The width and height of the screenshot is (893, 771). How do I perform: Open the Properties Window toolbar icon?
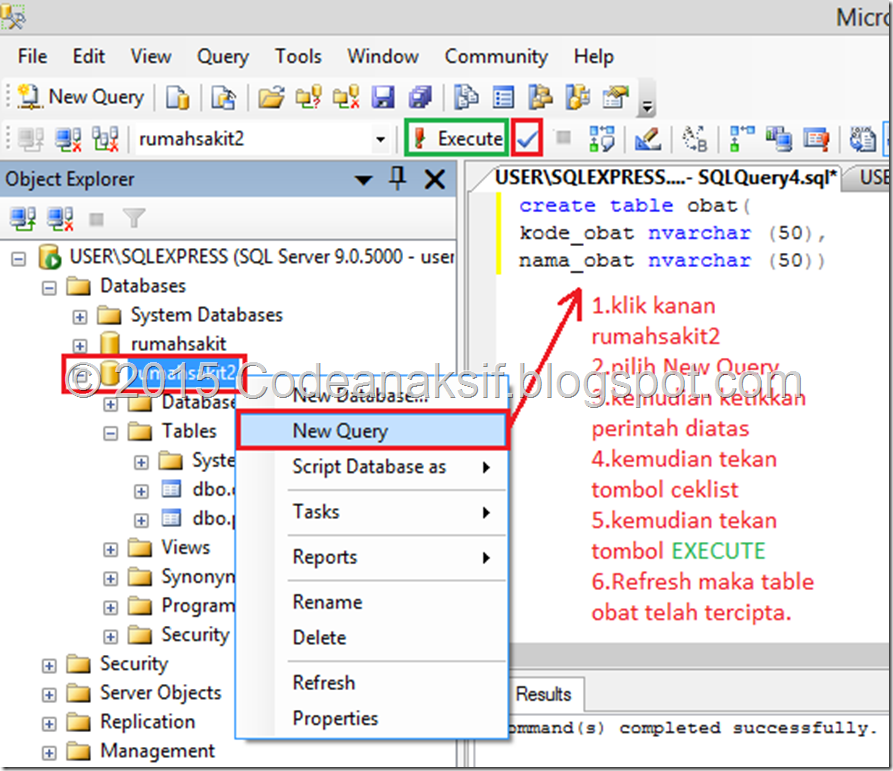tap(615, 97)
